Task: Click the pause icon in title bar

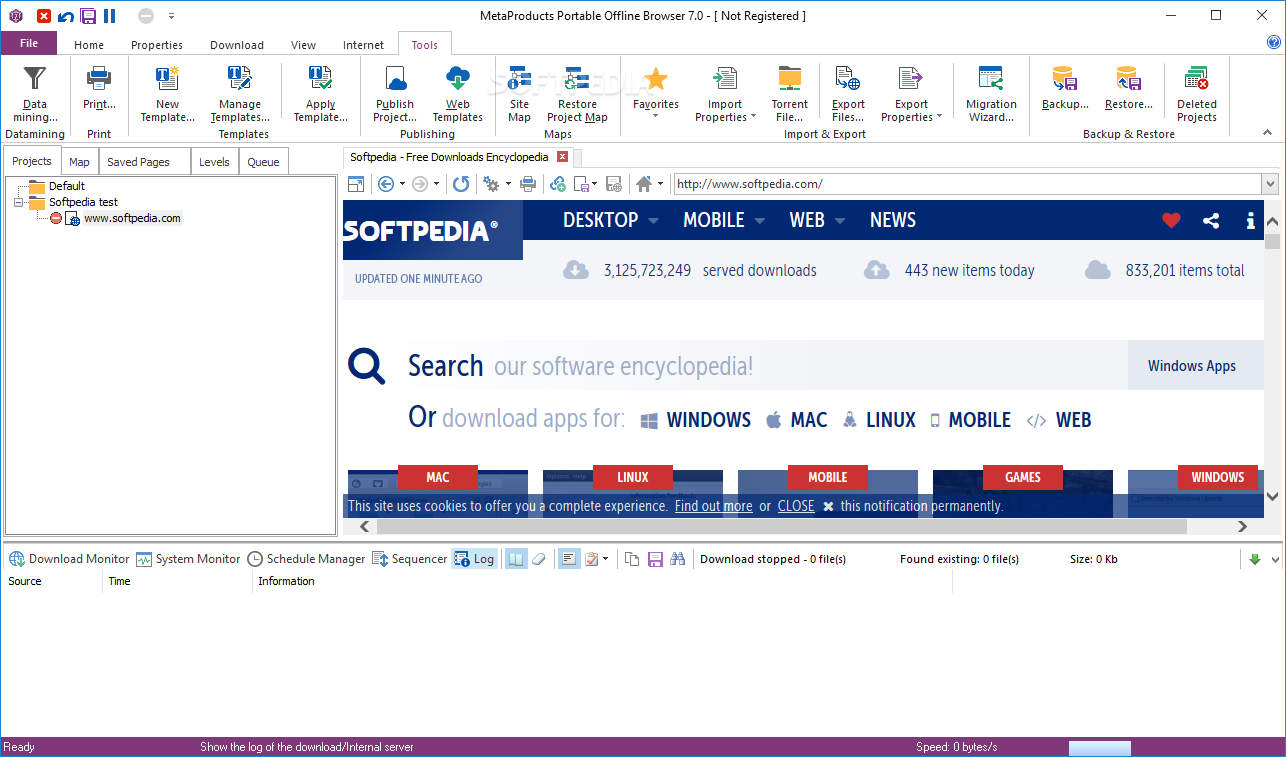Action: click(110, 16)
